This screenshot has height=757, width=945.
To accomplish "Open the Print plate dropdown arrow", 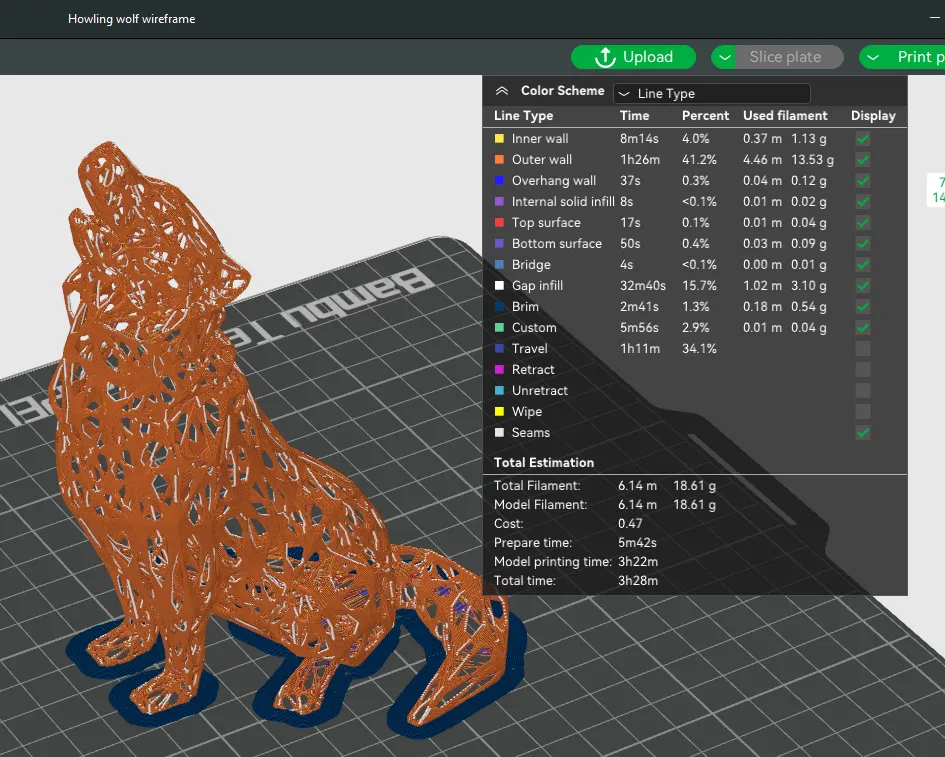I will pyautogui.click(x=873, y=57).
